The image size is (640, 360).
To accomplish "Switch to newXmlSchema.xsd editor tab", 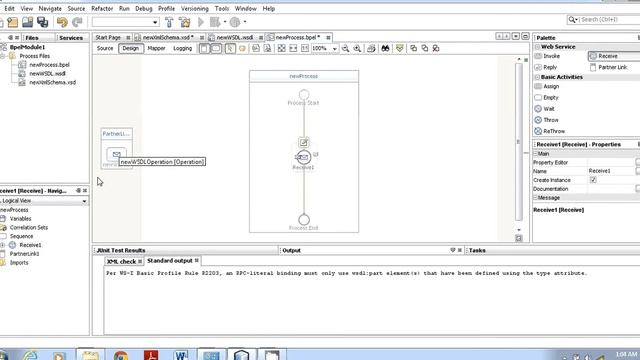I will coord(168,38).
